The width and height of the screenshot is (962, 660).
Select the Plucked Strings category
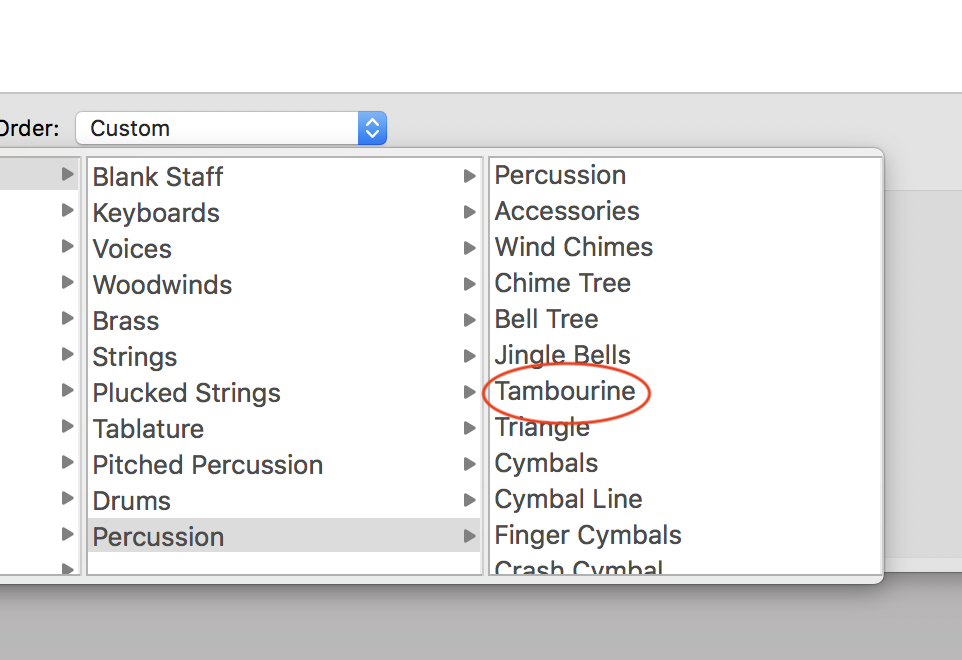pyautogui.click(x=186, y=393)
